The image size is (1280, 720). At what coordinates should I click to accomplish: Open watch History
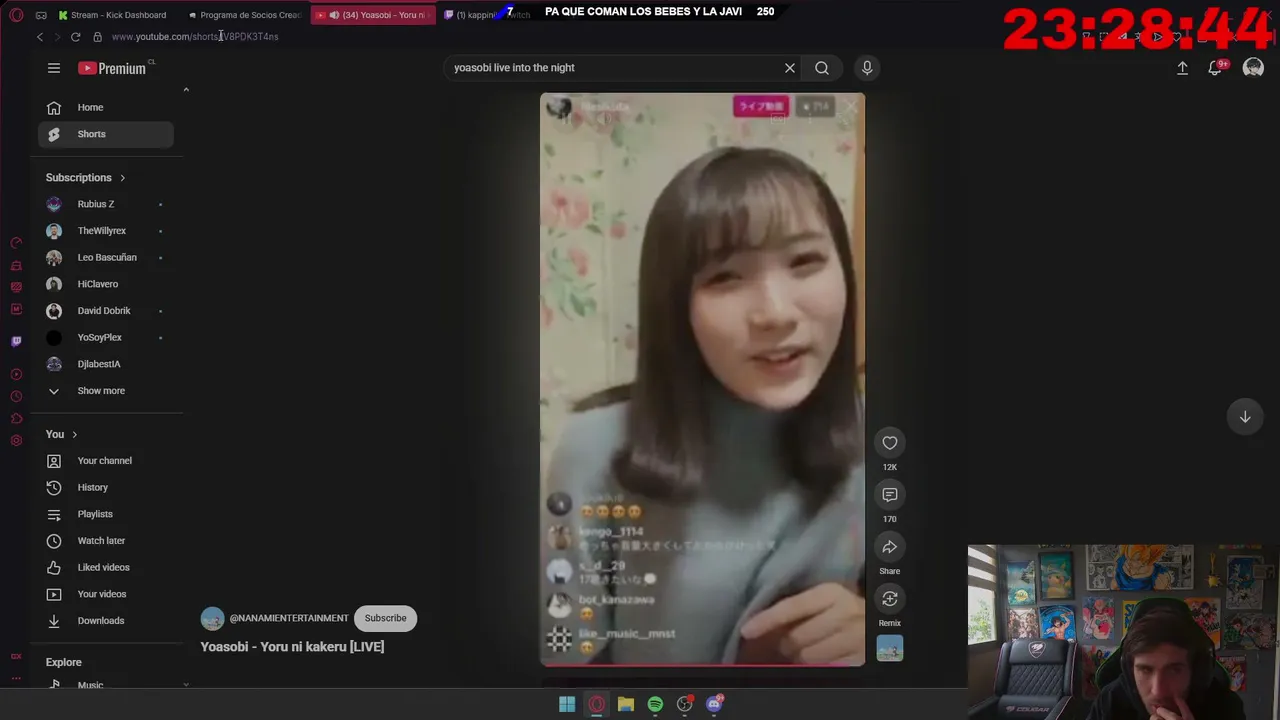tap(106, 487)
